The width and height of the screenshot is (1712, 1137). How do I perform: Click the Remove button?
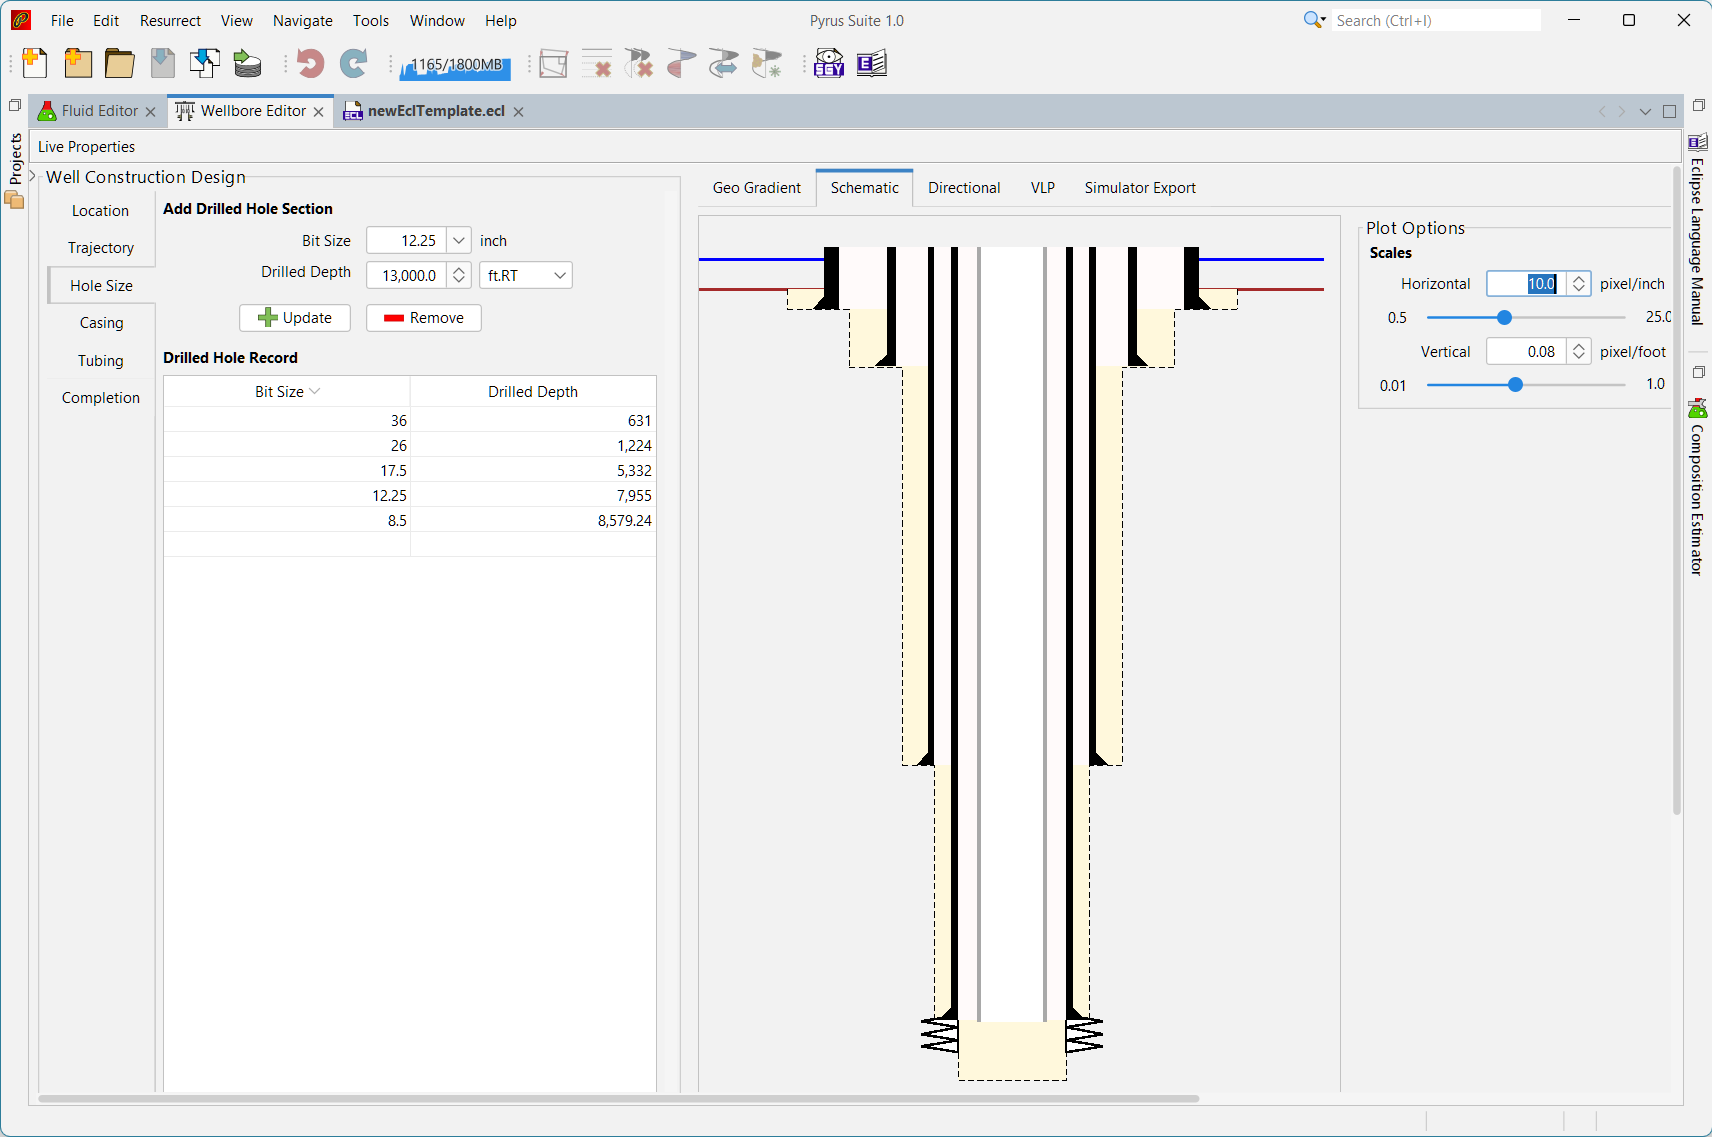coord(424,318)
